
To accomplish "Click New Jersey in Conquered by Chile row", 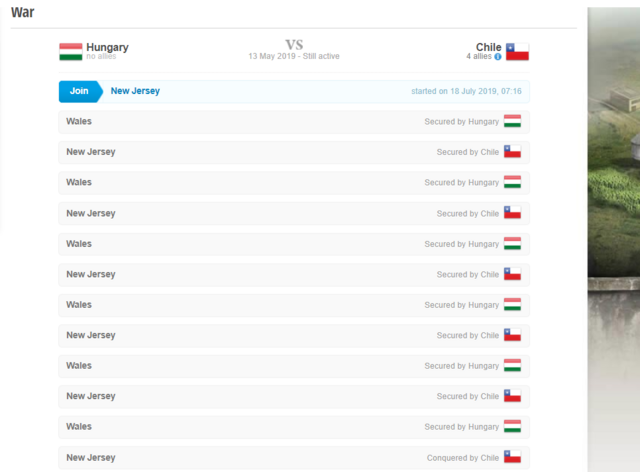I will (x=91, y=458).
